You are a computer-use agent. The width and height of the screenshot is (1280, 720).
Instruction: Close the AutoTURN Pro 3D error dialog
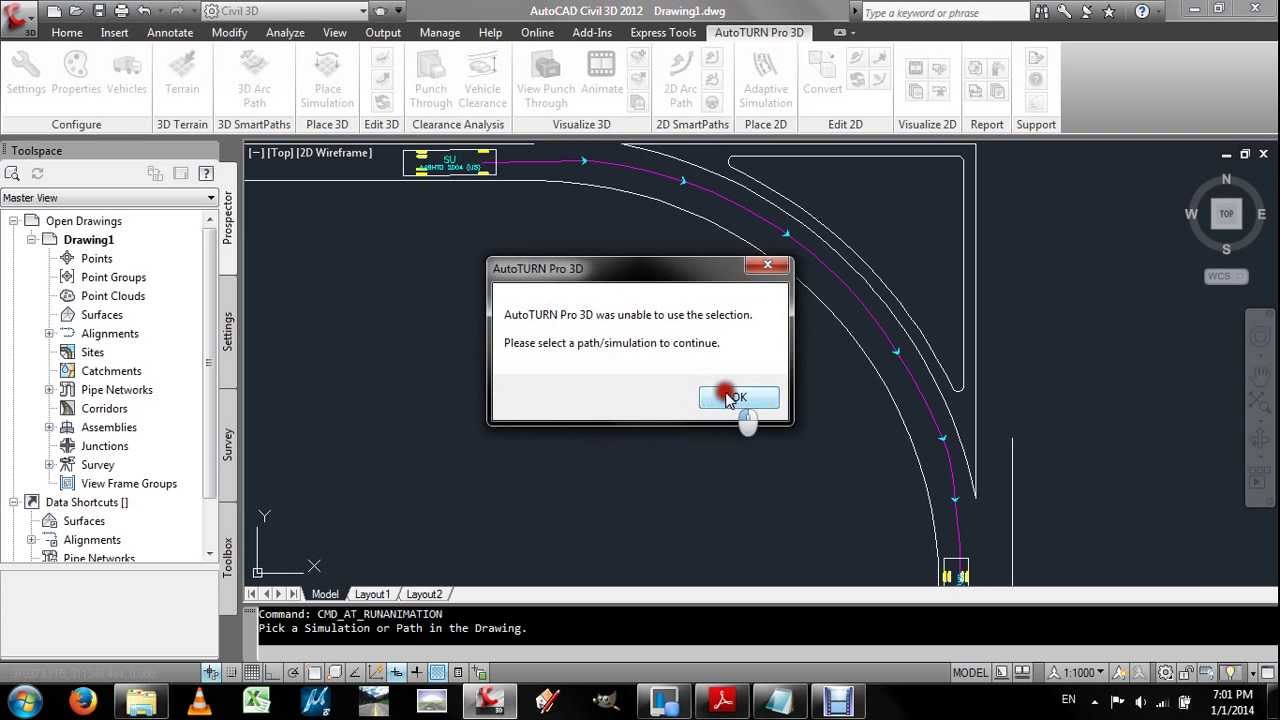(x=767, y=265)
